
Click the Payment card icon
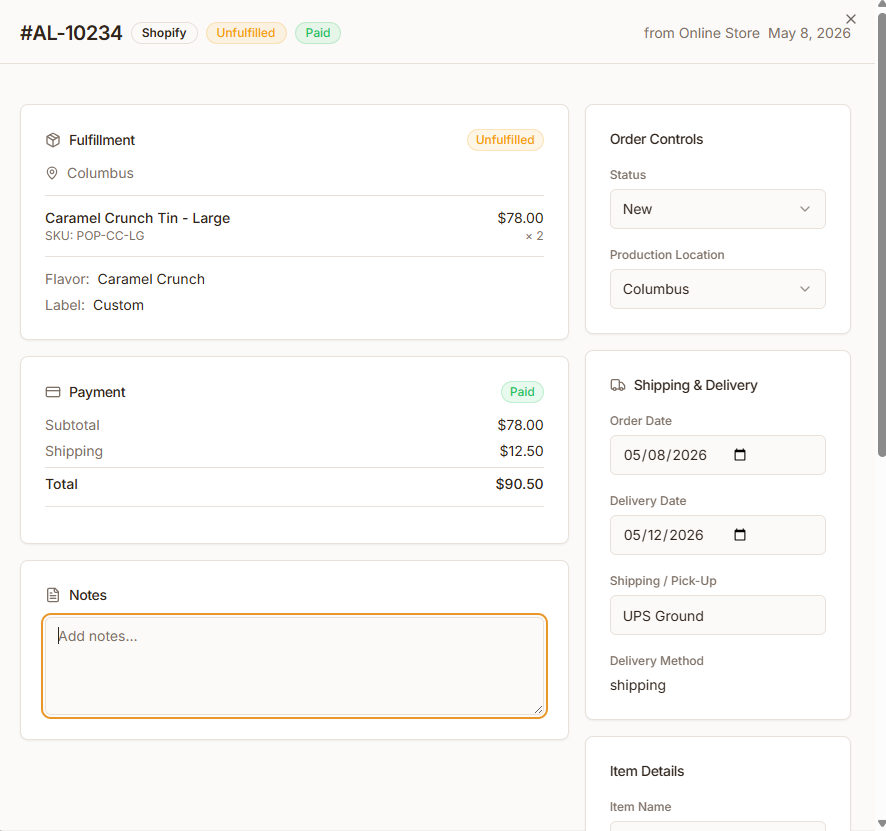53,392
